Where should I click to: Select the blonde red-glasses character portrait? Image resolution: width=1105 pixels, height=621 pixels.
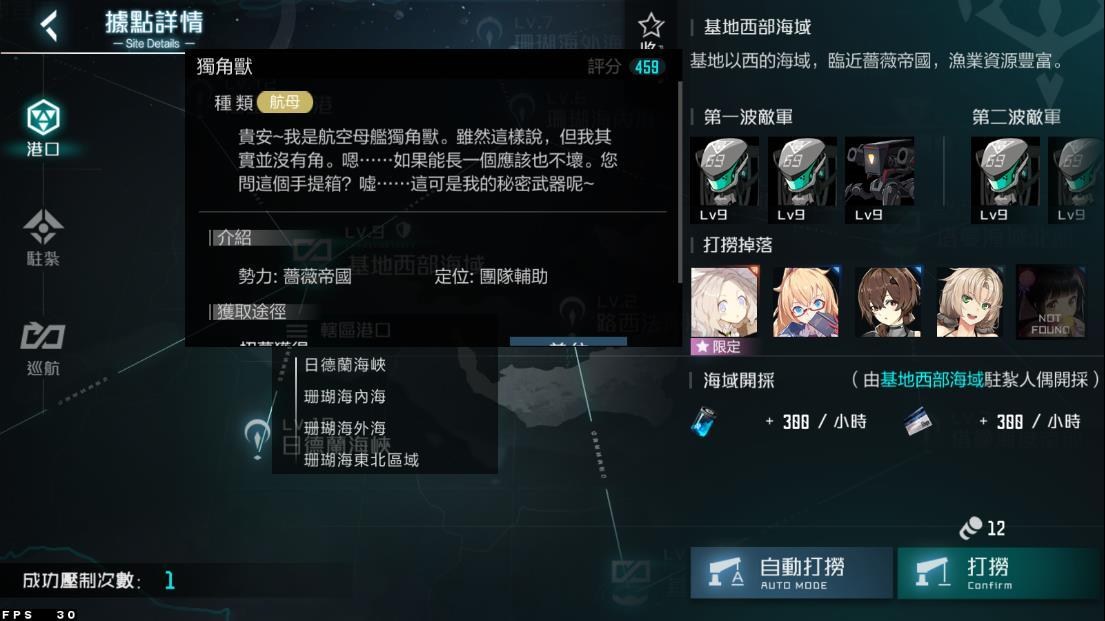(x=806, y=302)
